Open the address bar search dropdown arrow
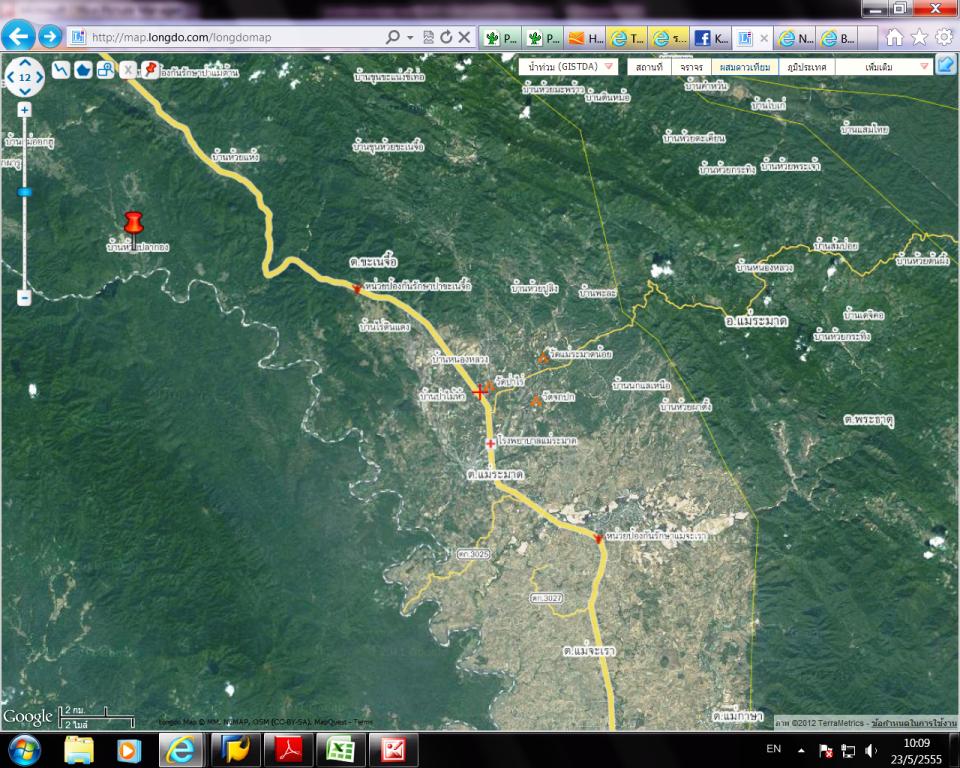 [x=410, y=38]
